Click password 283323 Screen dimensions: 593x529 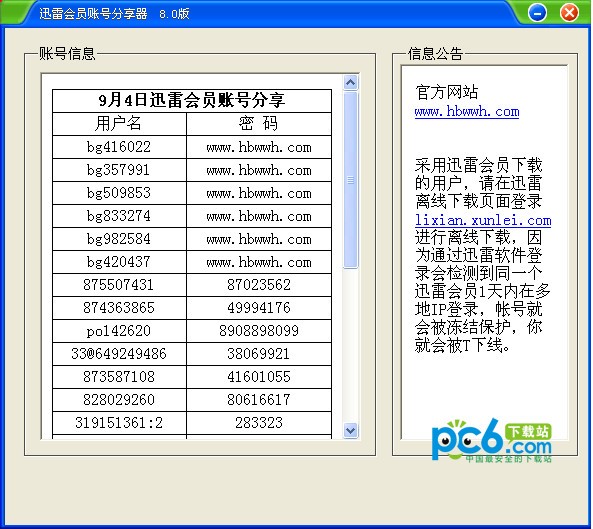tap(259, 423)
